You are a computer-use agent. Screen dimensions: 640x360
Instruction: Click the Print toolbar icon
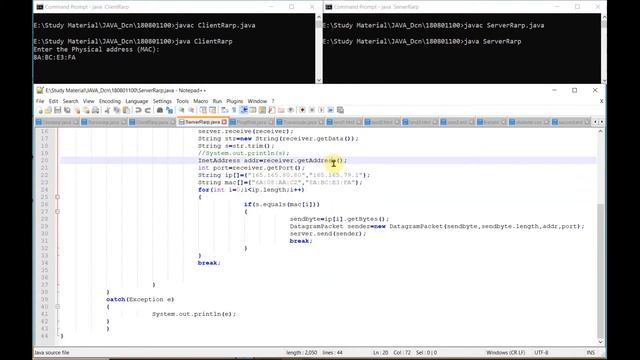point(96,110)
